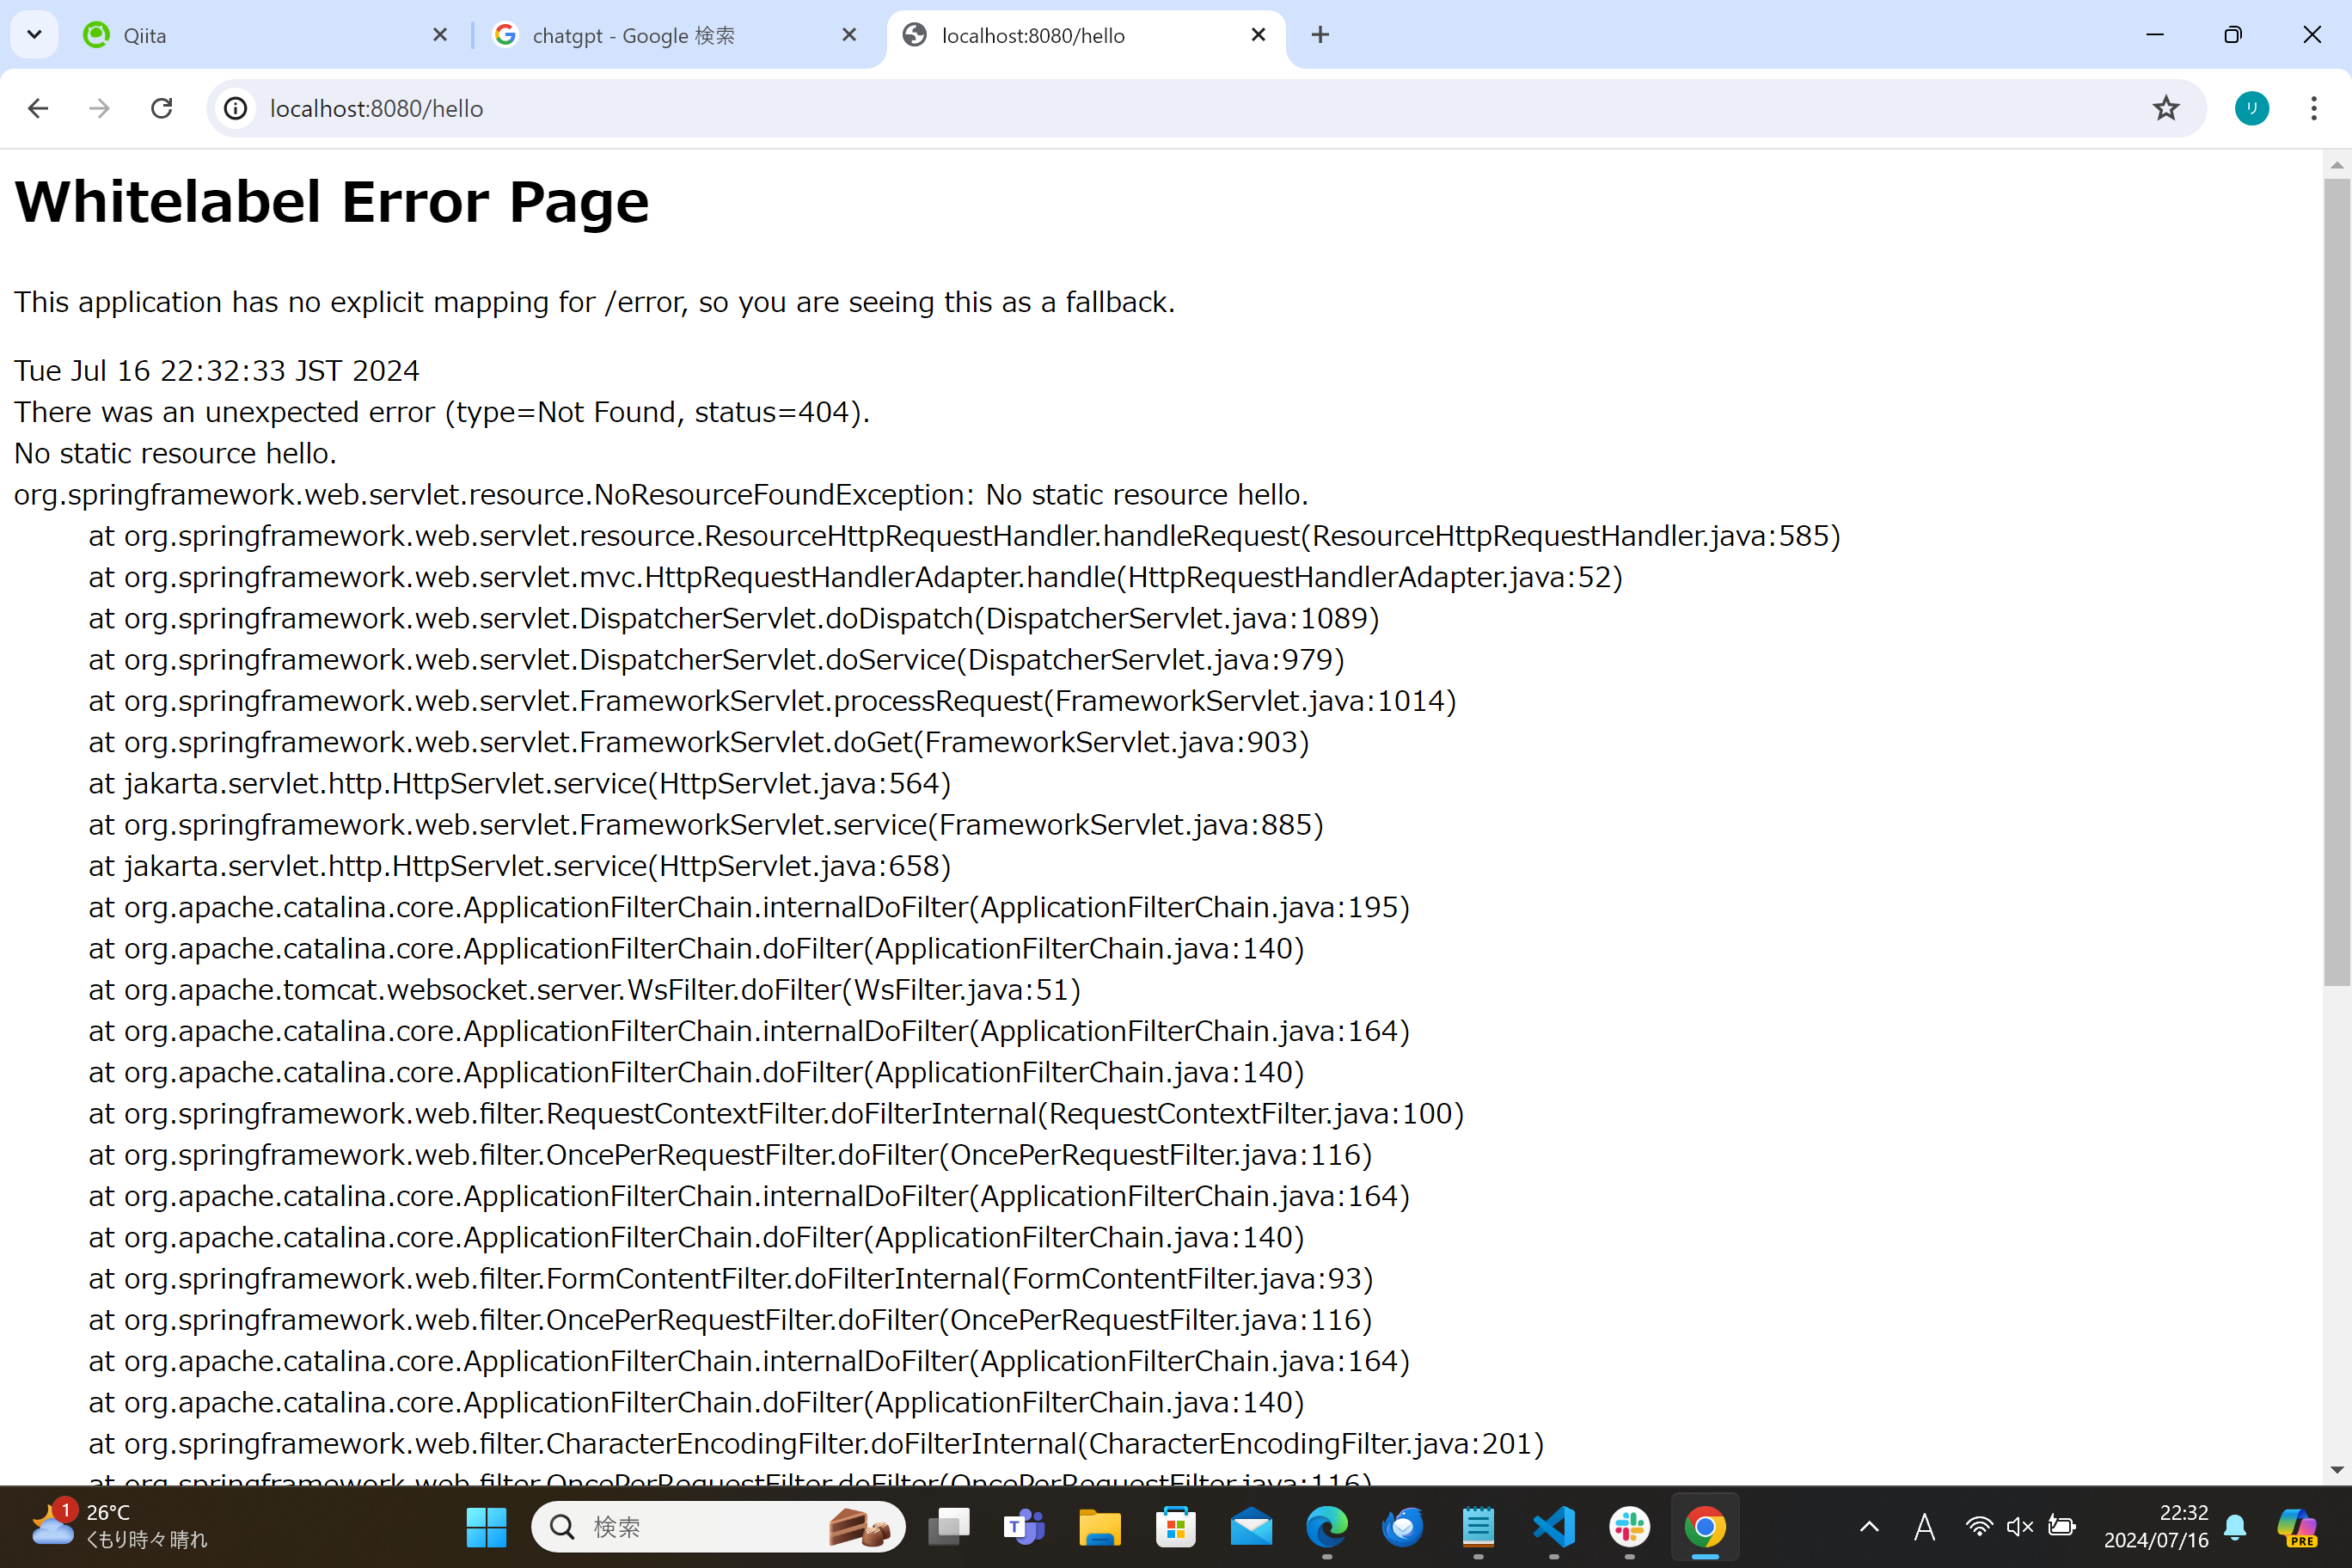Open a new tab

click(1320, 35)
